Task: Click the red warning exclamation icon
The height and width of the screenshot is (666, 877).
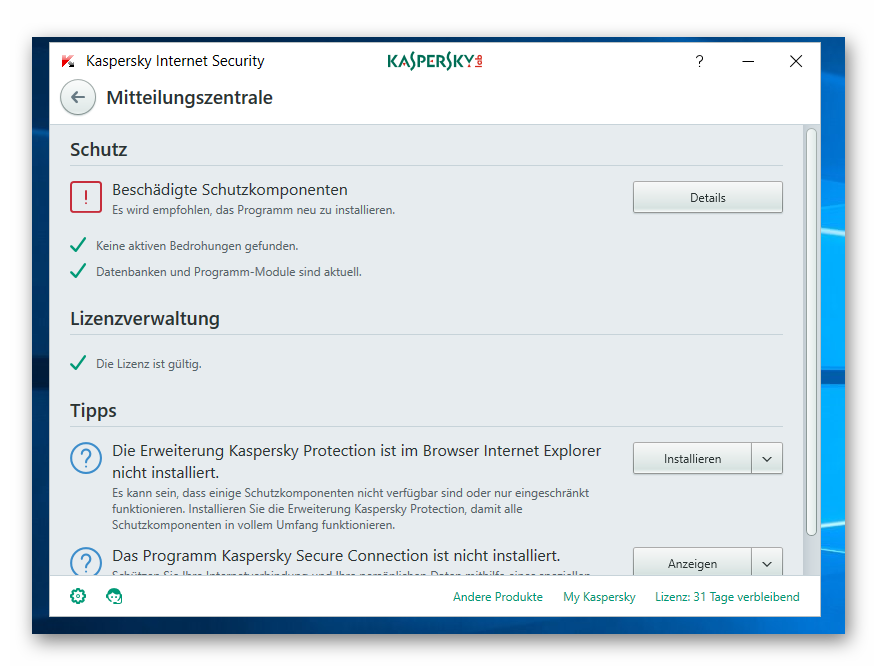Action: click(x=86, y=197)
